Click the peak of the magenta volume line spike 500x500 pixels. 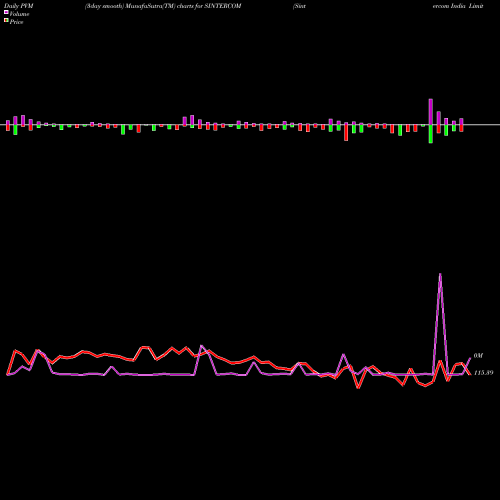(x=440, y=274)
